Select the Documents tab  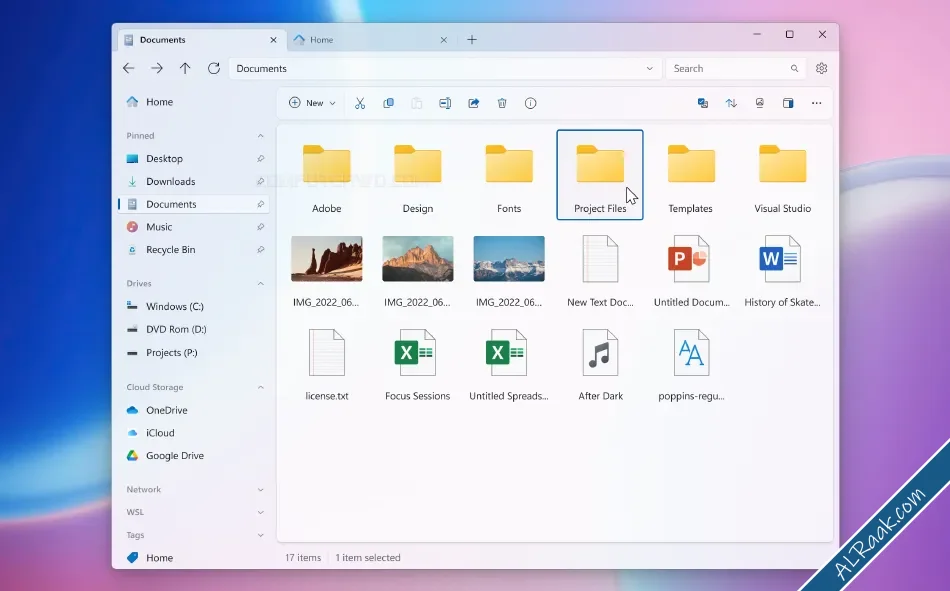pos(200,39)
